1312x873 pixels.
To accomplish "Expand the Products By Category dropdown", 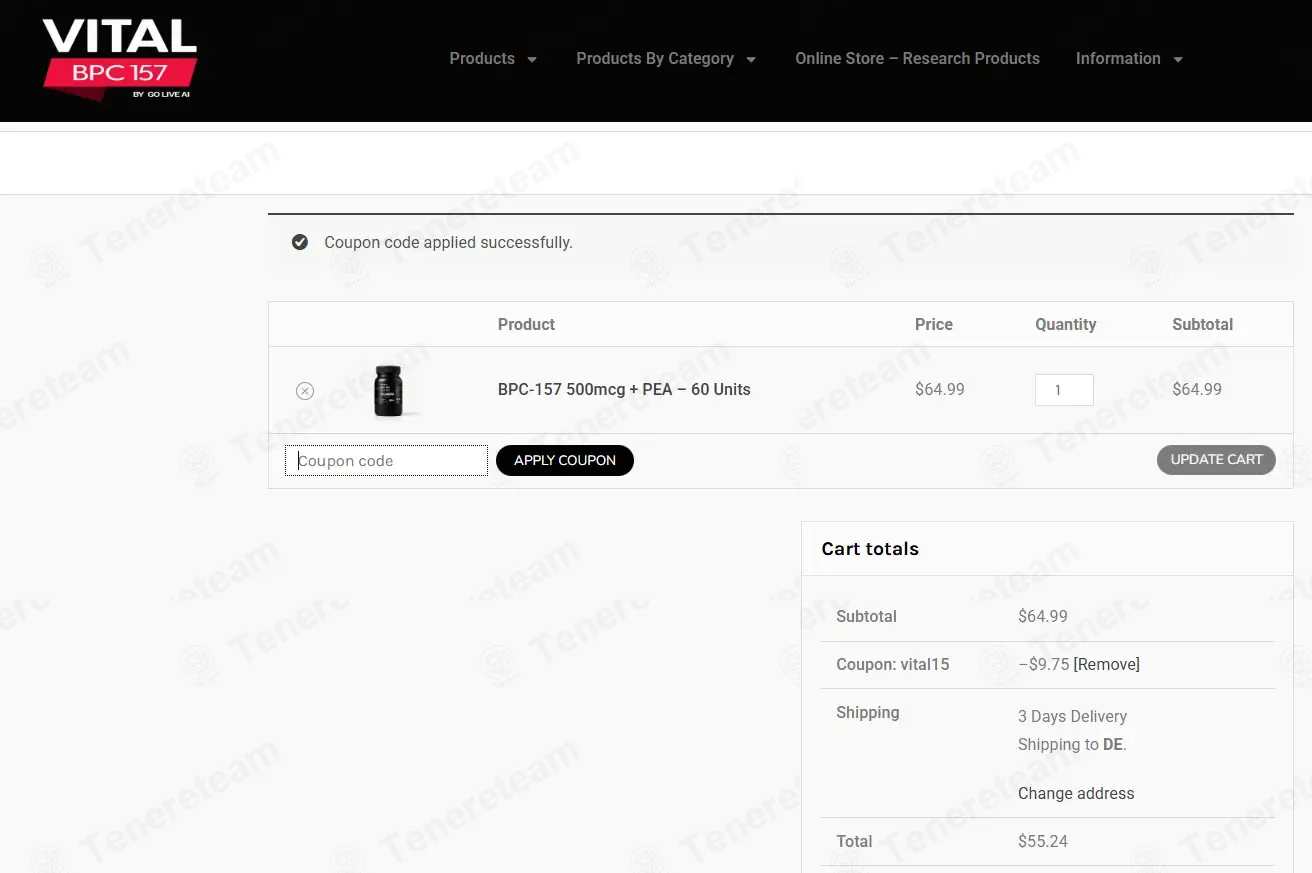I will click(666, 59).
